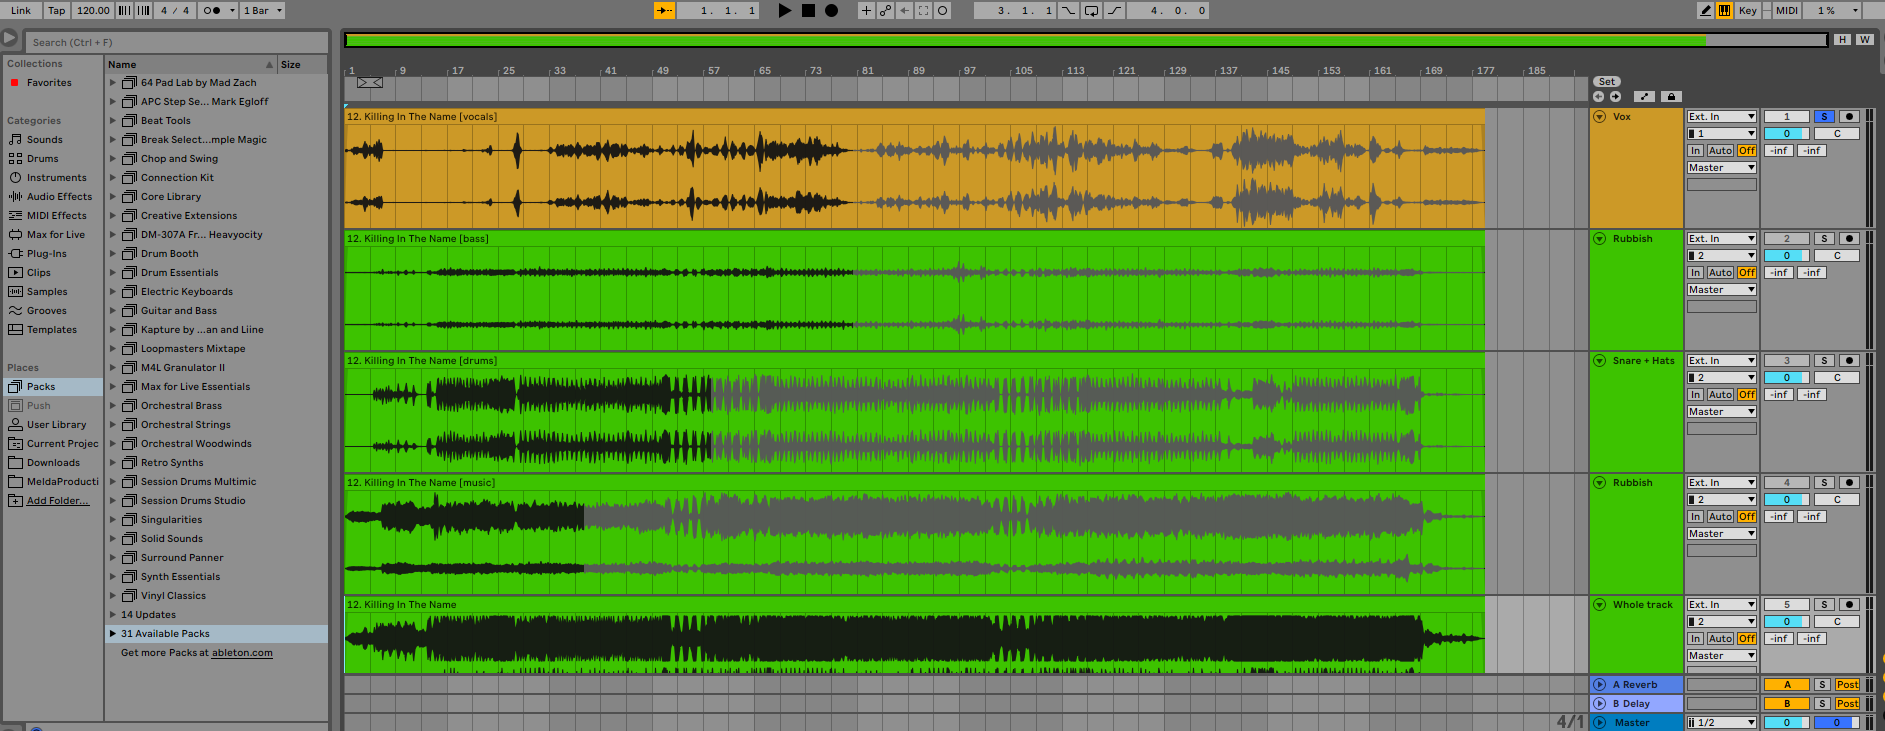
Task: Toggle the Key map mode button
Action: click(x=1747, y=10)
